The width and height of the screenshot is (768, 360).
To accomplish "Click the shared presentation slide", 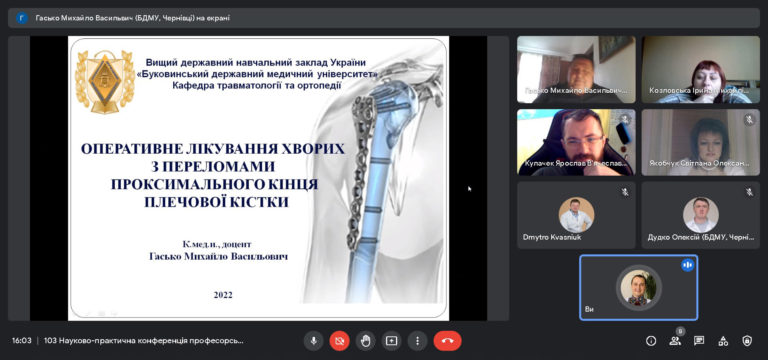I will click(258, 178).
